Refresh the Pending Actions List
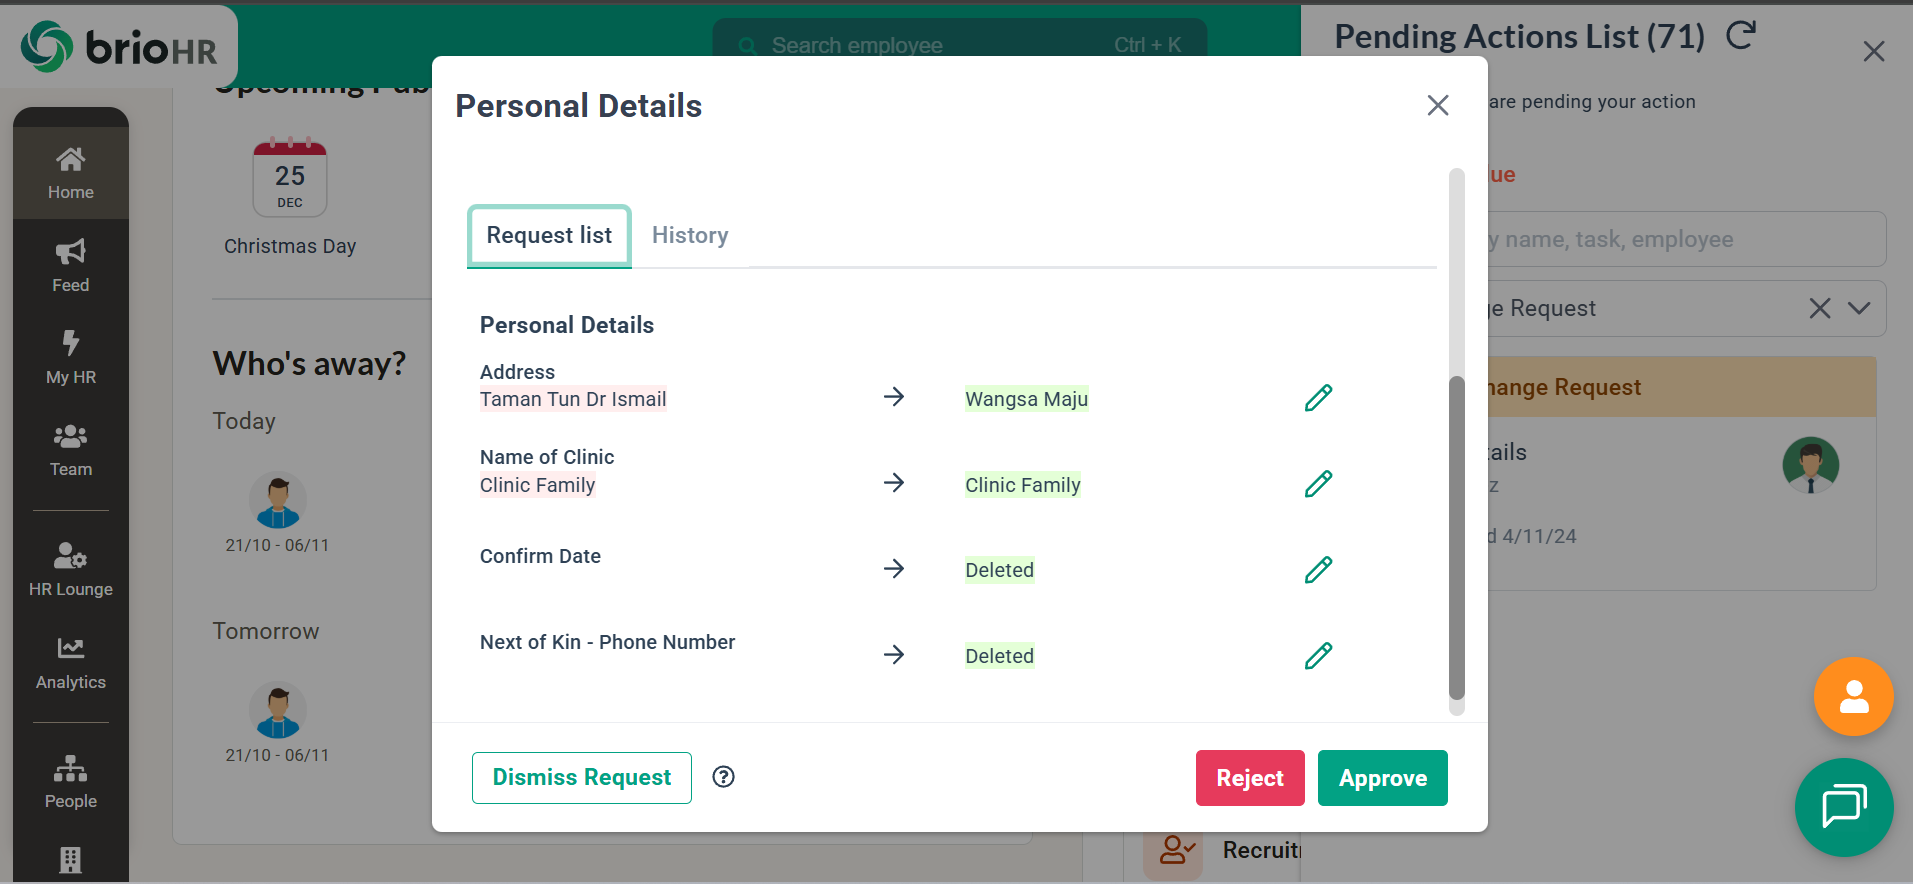Viewport: 1913px width, 884px height. pos(1741,36)
